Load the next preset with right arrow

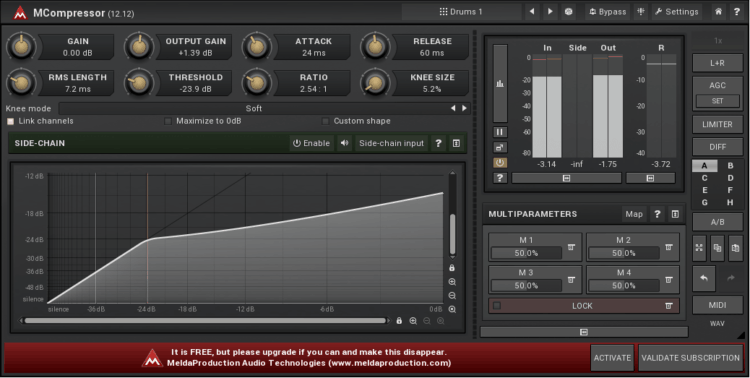[550, 12]
